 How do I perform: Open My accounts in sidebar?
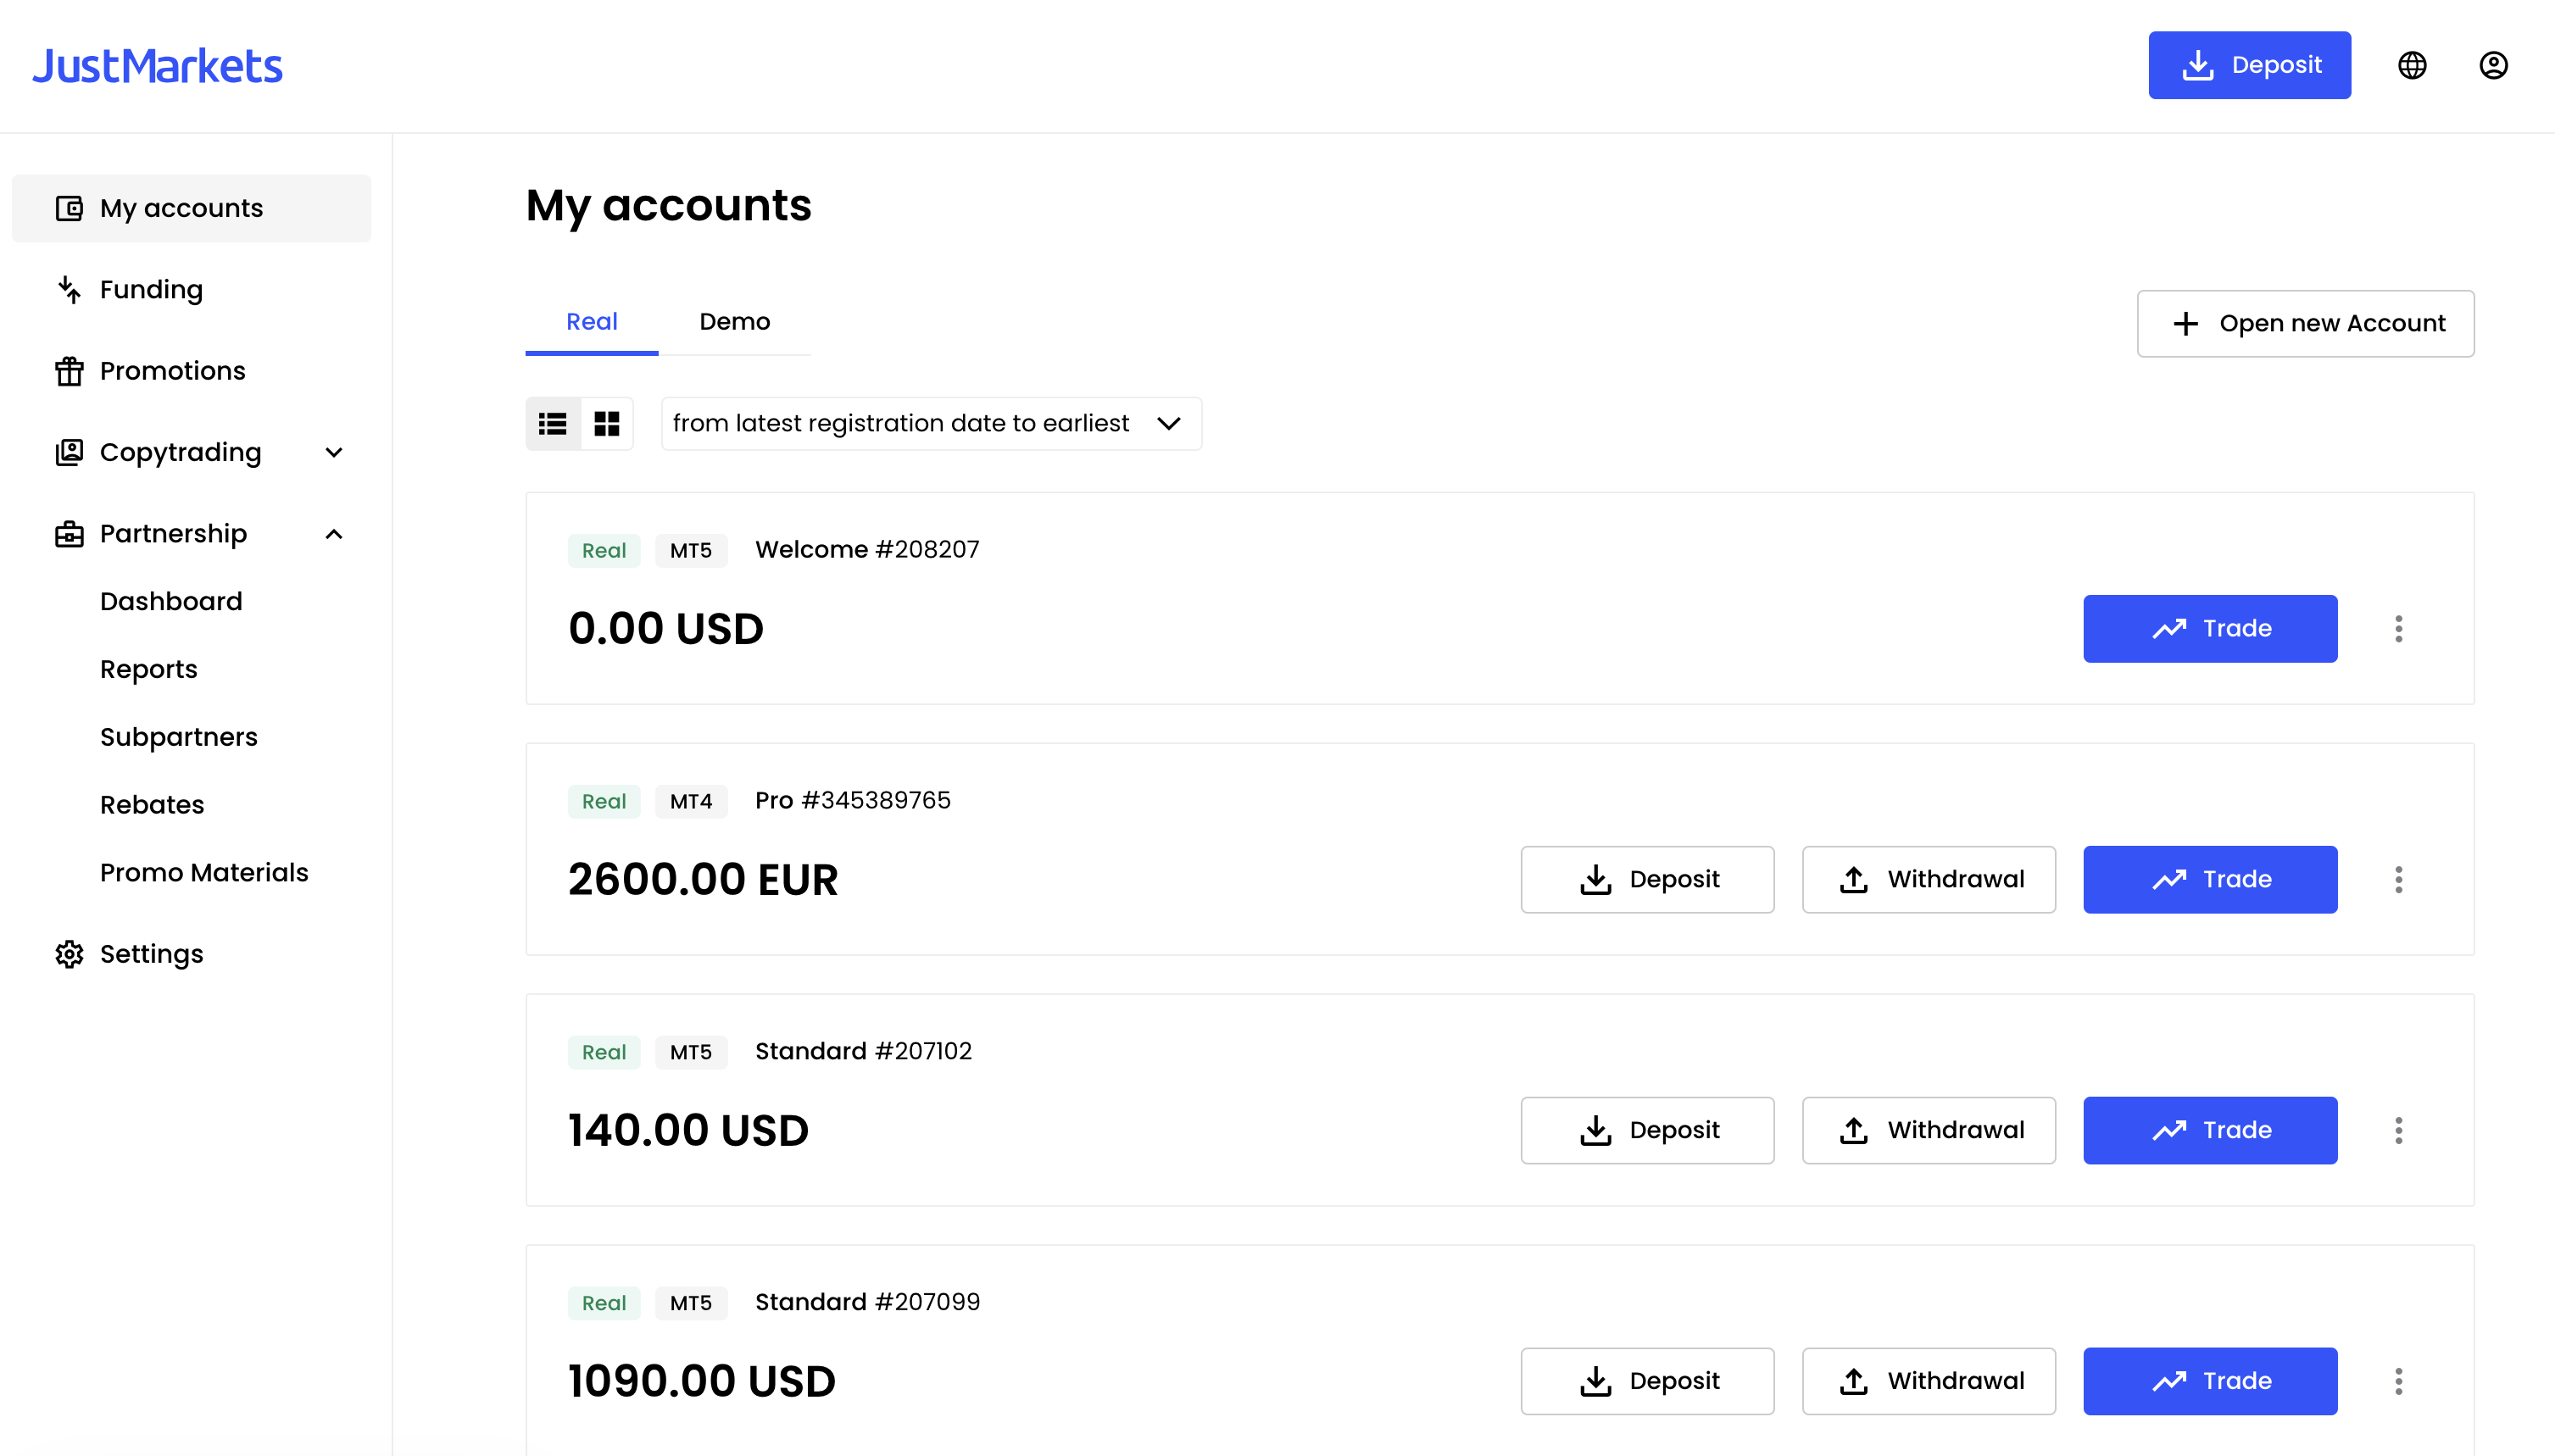click(191, 208)
